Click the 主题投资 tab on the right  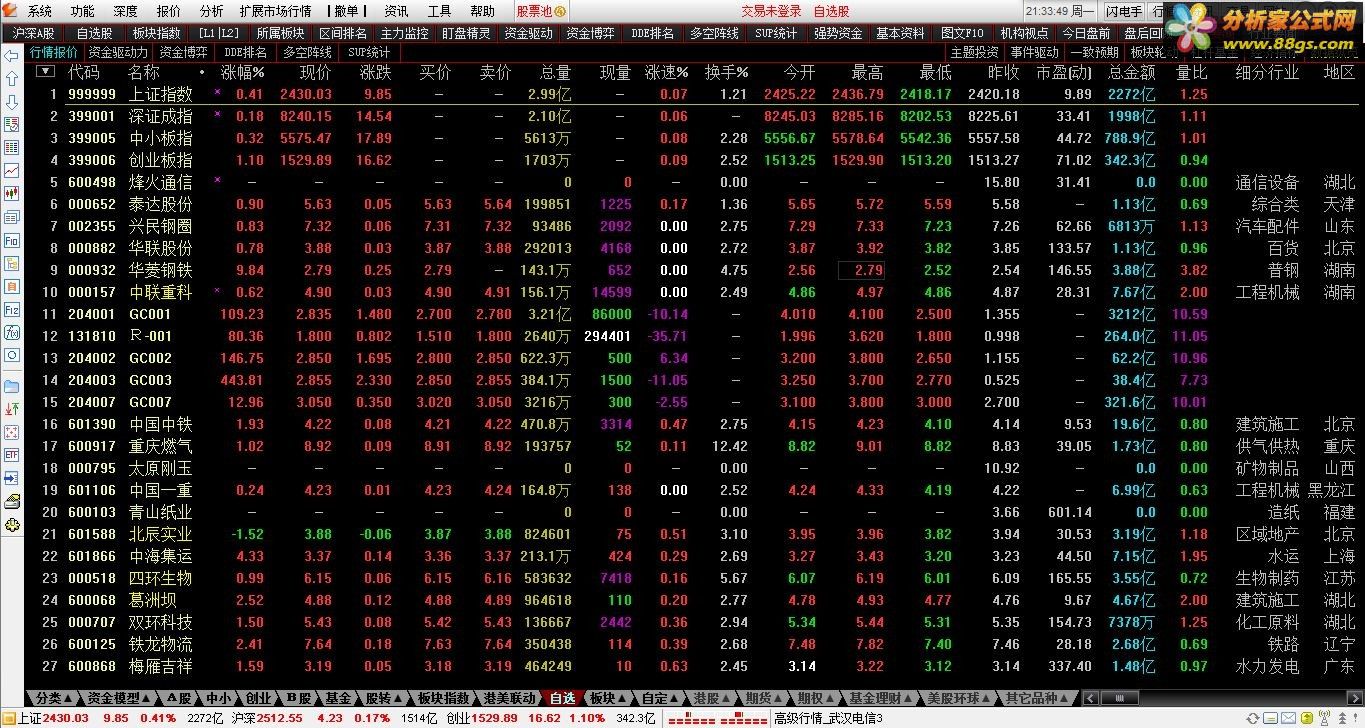[974, 53]
